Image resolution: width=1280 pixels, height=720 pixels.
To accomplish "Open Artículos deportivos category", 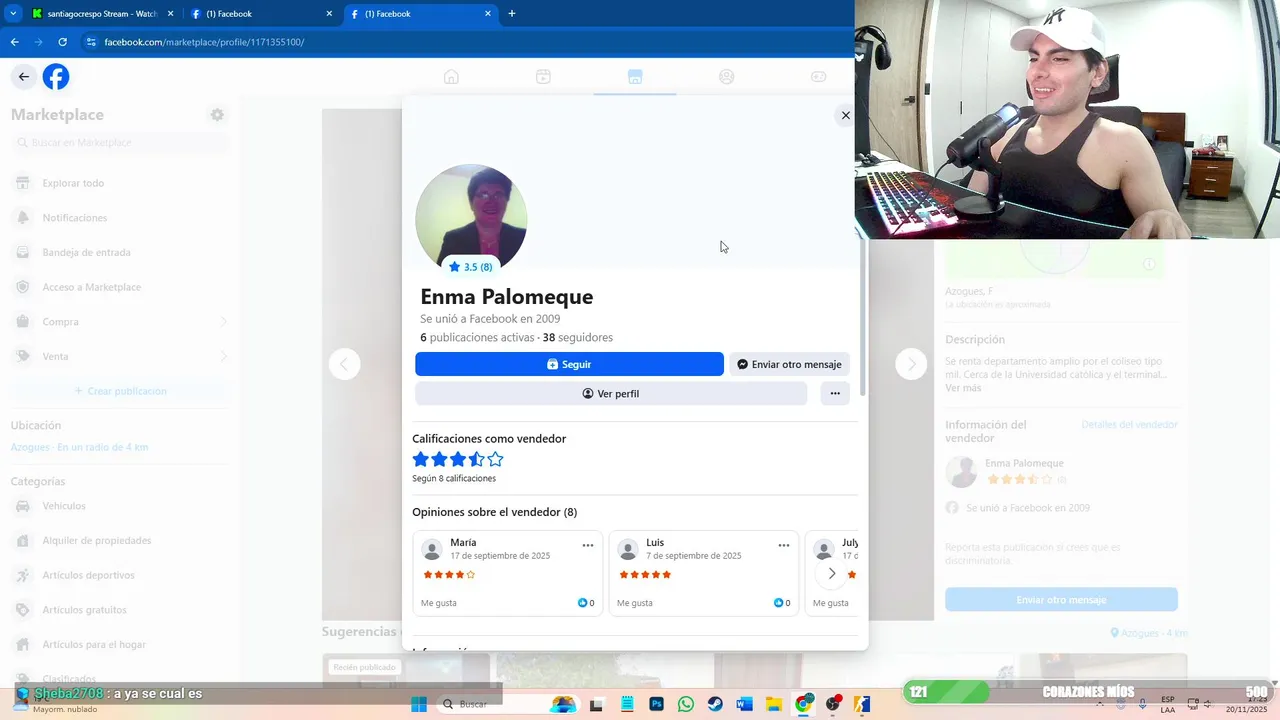I will coord(120,575).
